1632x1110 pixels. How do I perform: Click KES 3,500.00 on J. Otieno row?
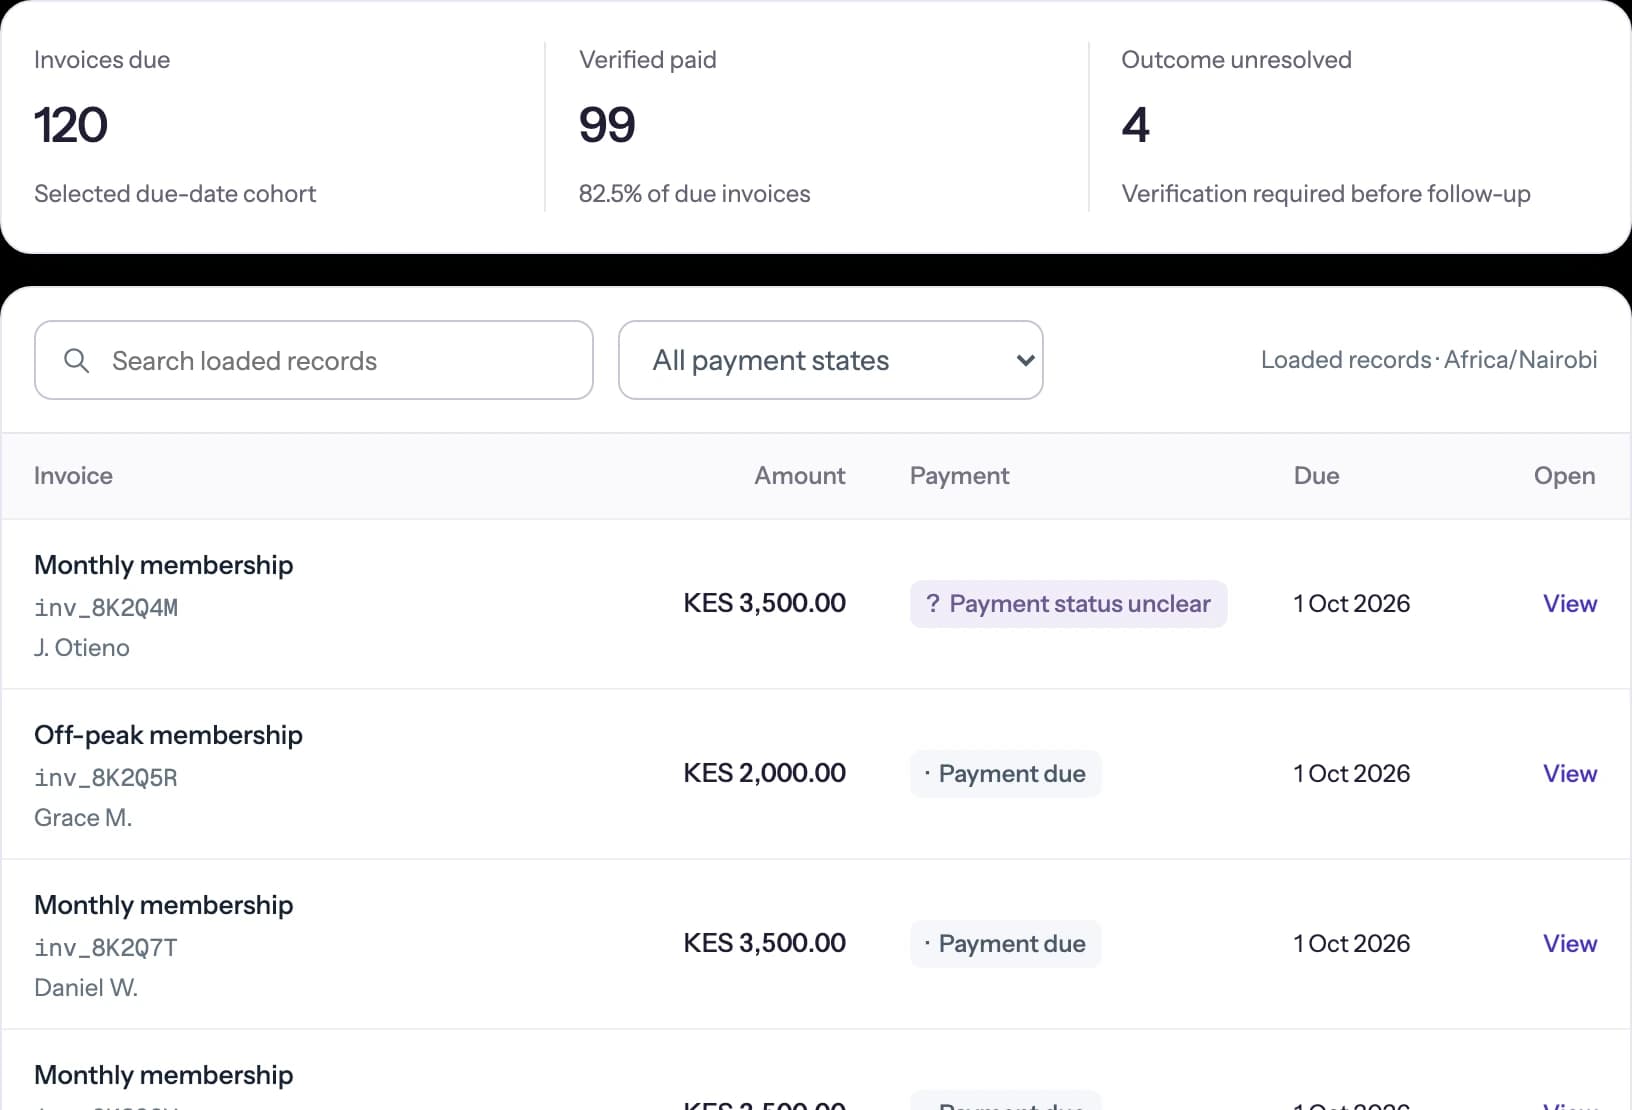click(x=765, y=603)
